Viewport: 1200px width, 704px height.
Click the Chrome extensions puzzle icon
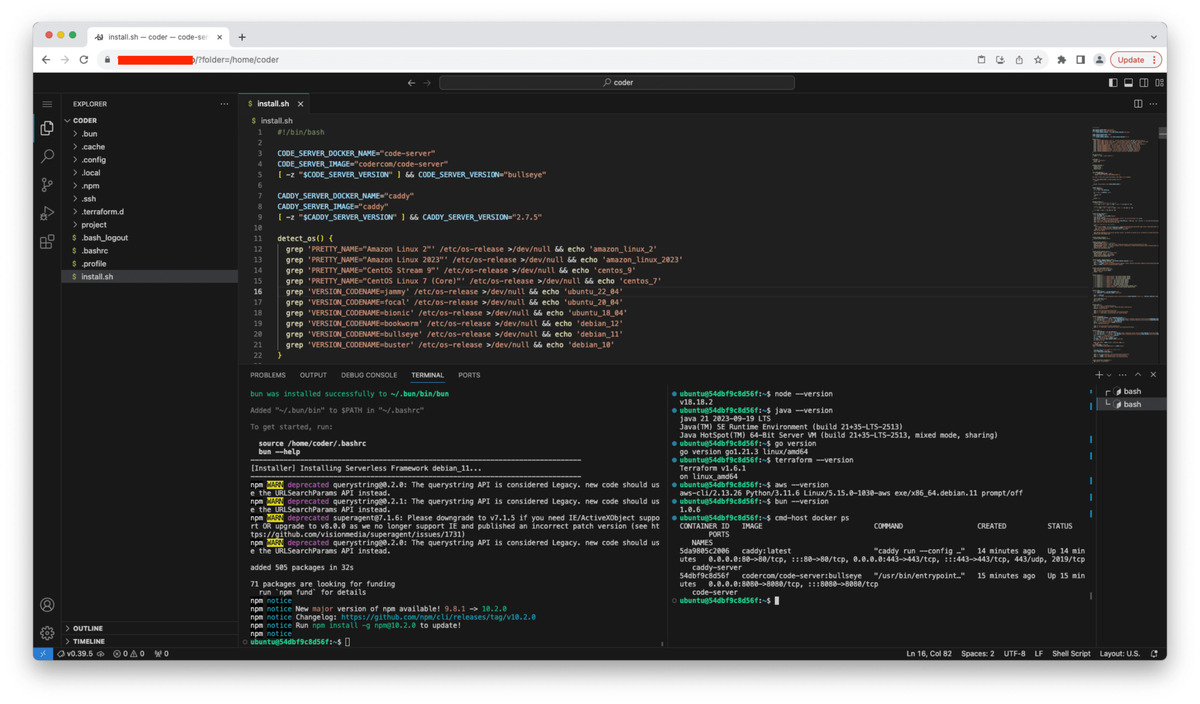[x=1061, y=60]
